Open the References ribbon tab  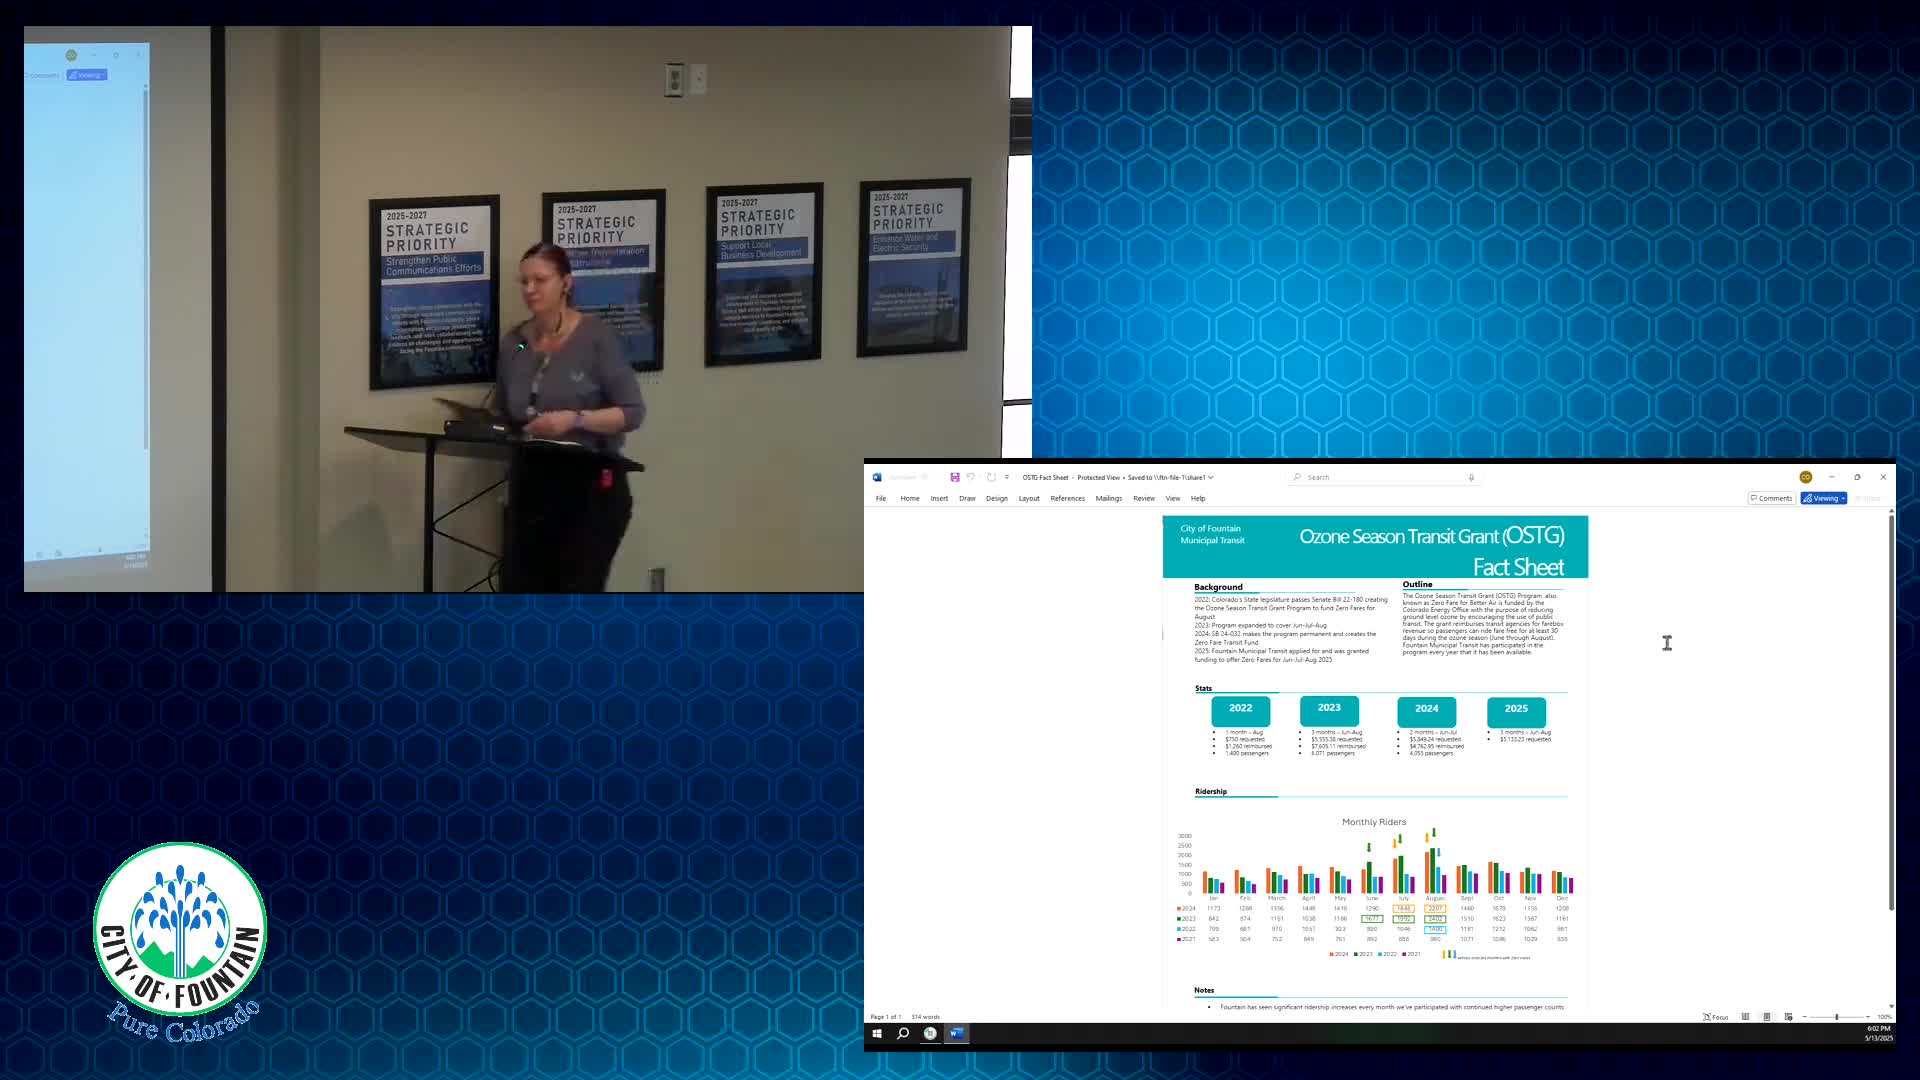(x=1067, y=498)
